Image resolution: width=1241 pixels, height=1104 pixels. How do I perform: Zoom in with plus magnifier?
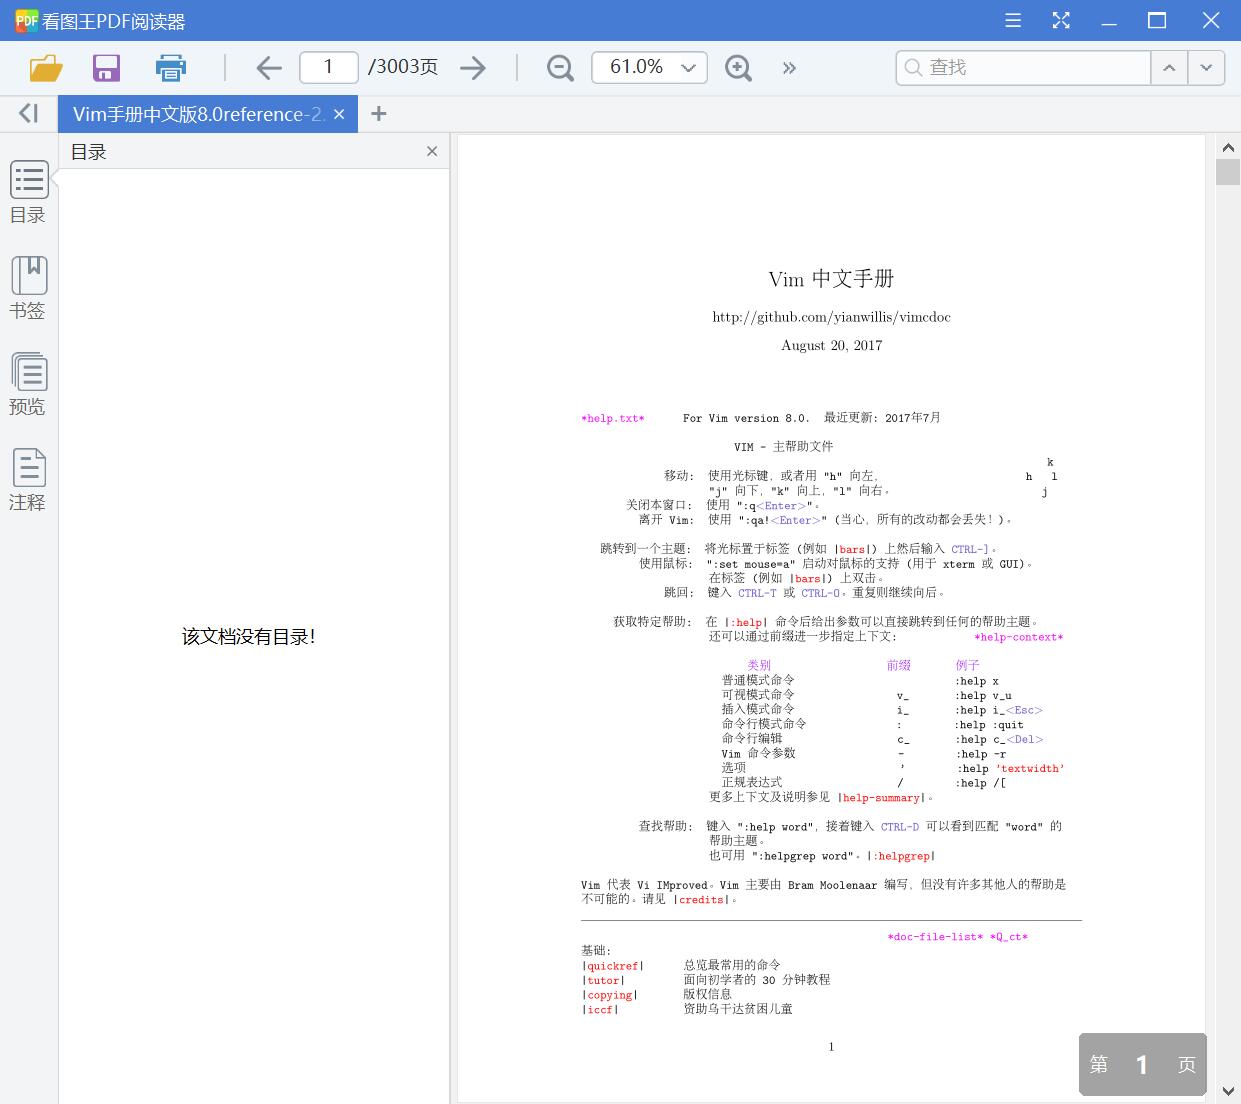coord(738,68)
